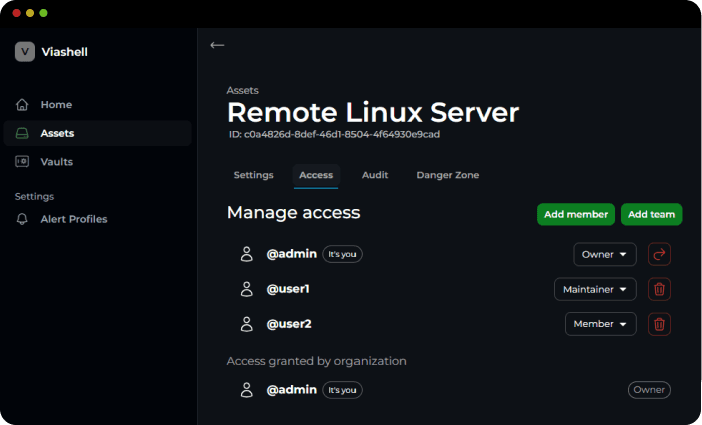This screenshot has height=425, width=702.
Task: Open the Member role dropdown for @user2
Action: 600,324
